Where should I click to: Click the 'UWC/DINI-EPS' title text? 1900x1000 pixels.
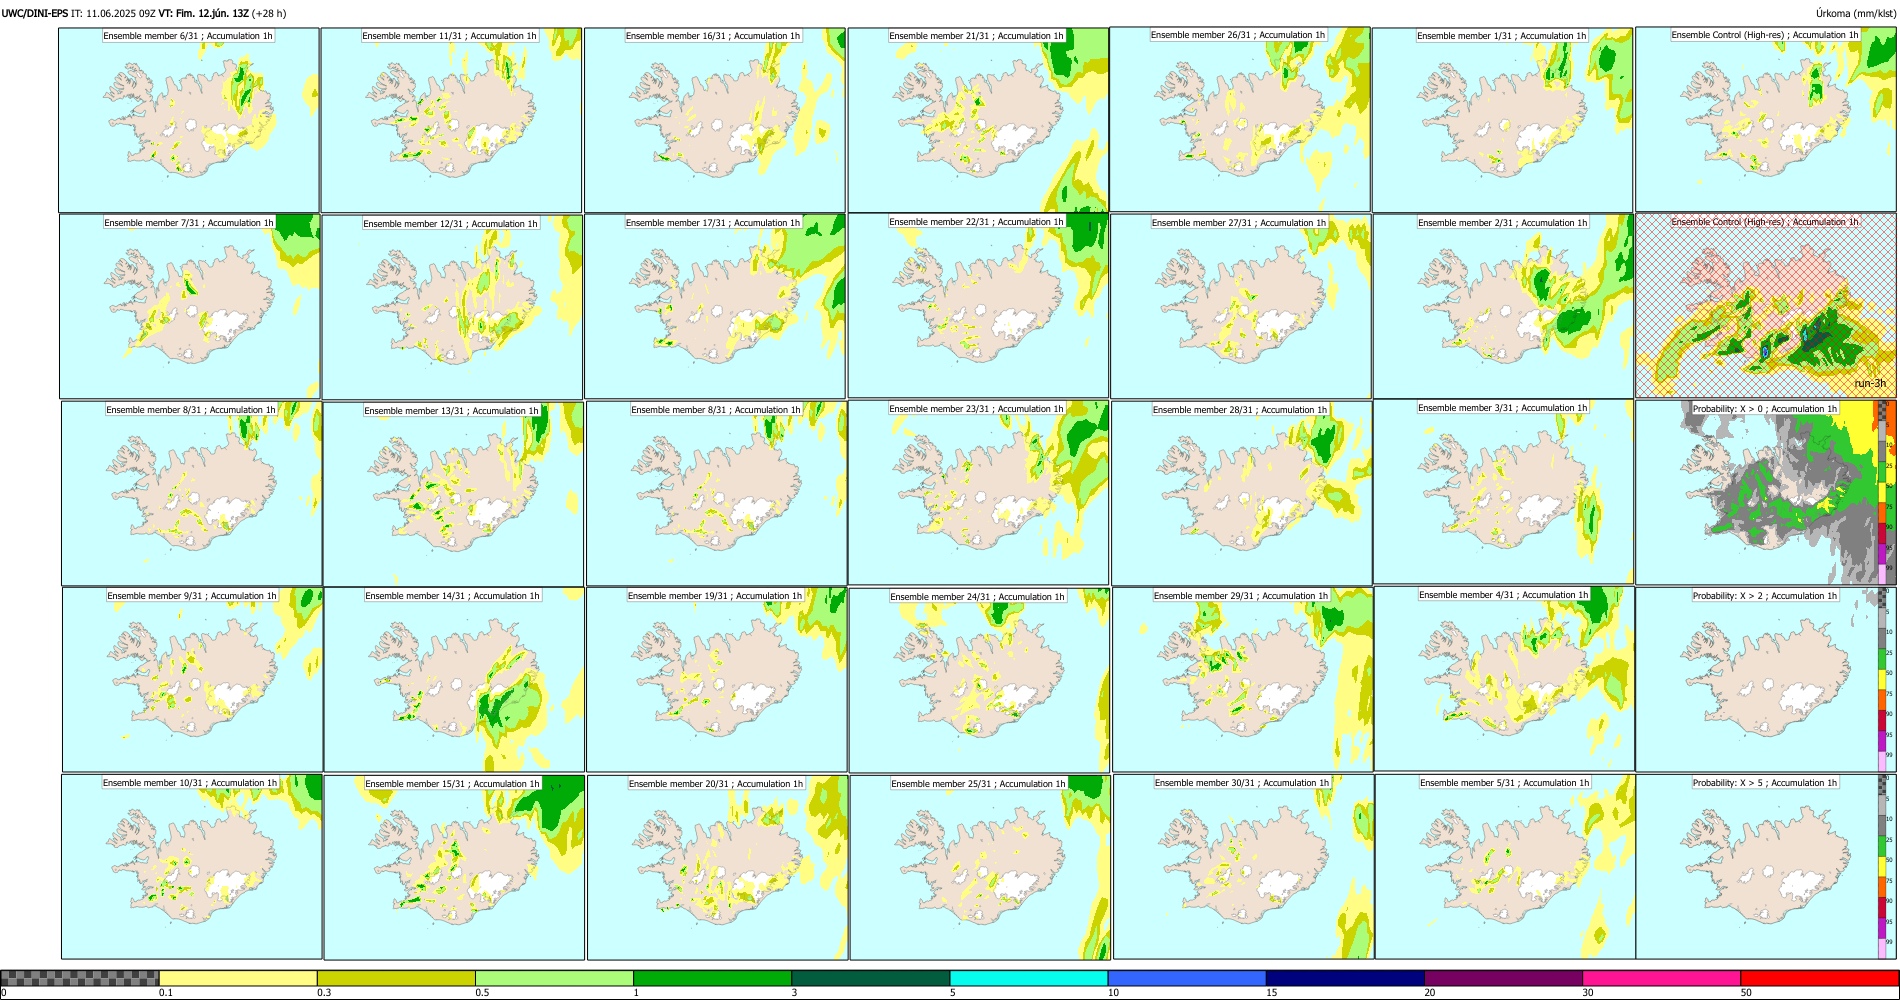tap(34, 14)
